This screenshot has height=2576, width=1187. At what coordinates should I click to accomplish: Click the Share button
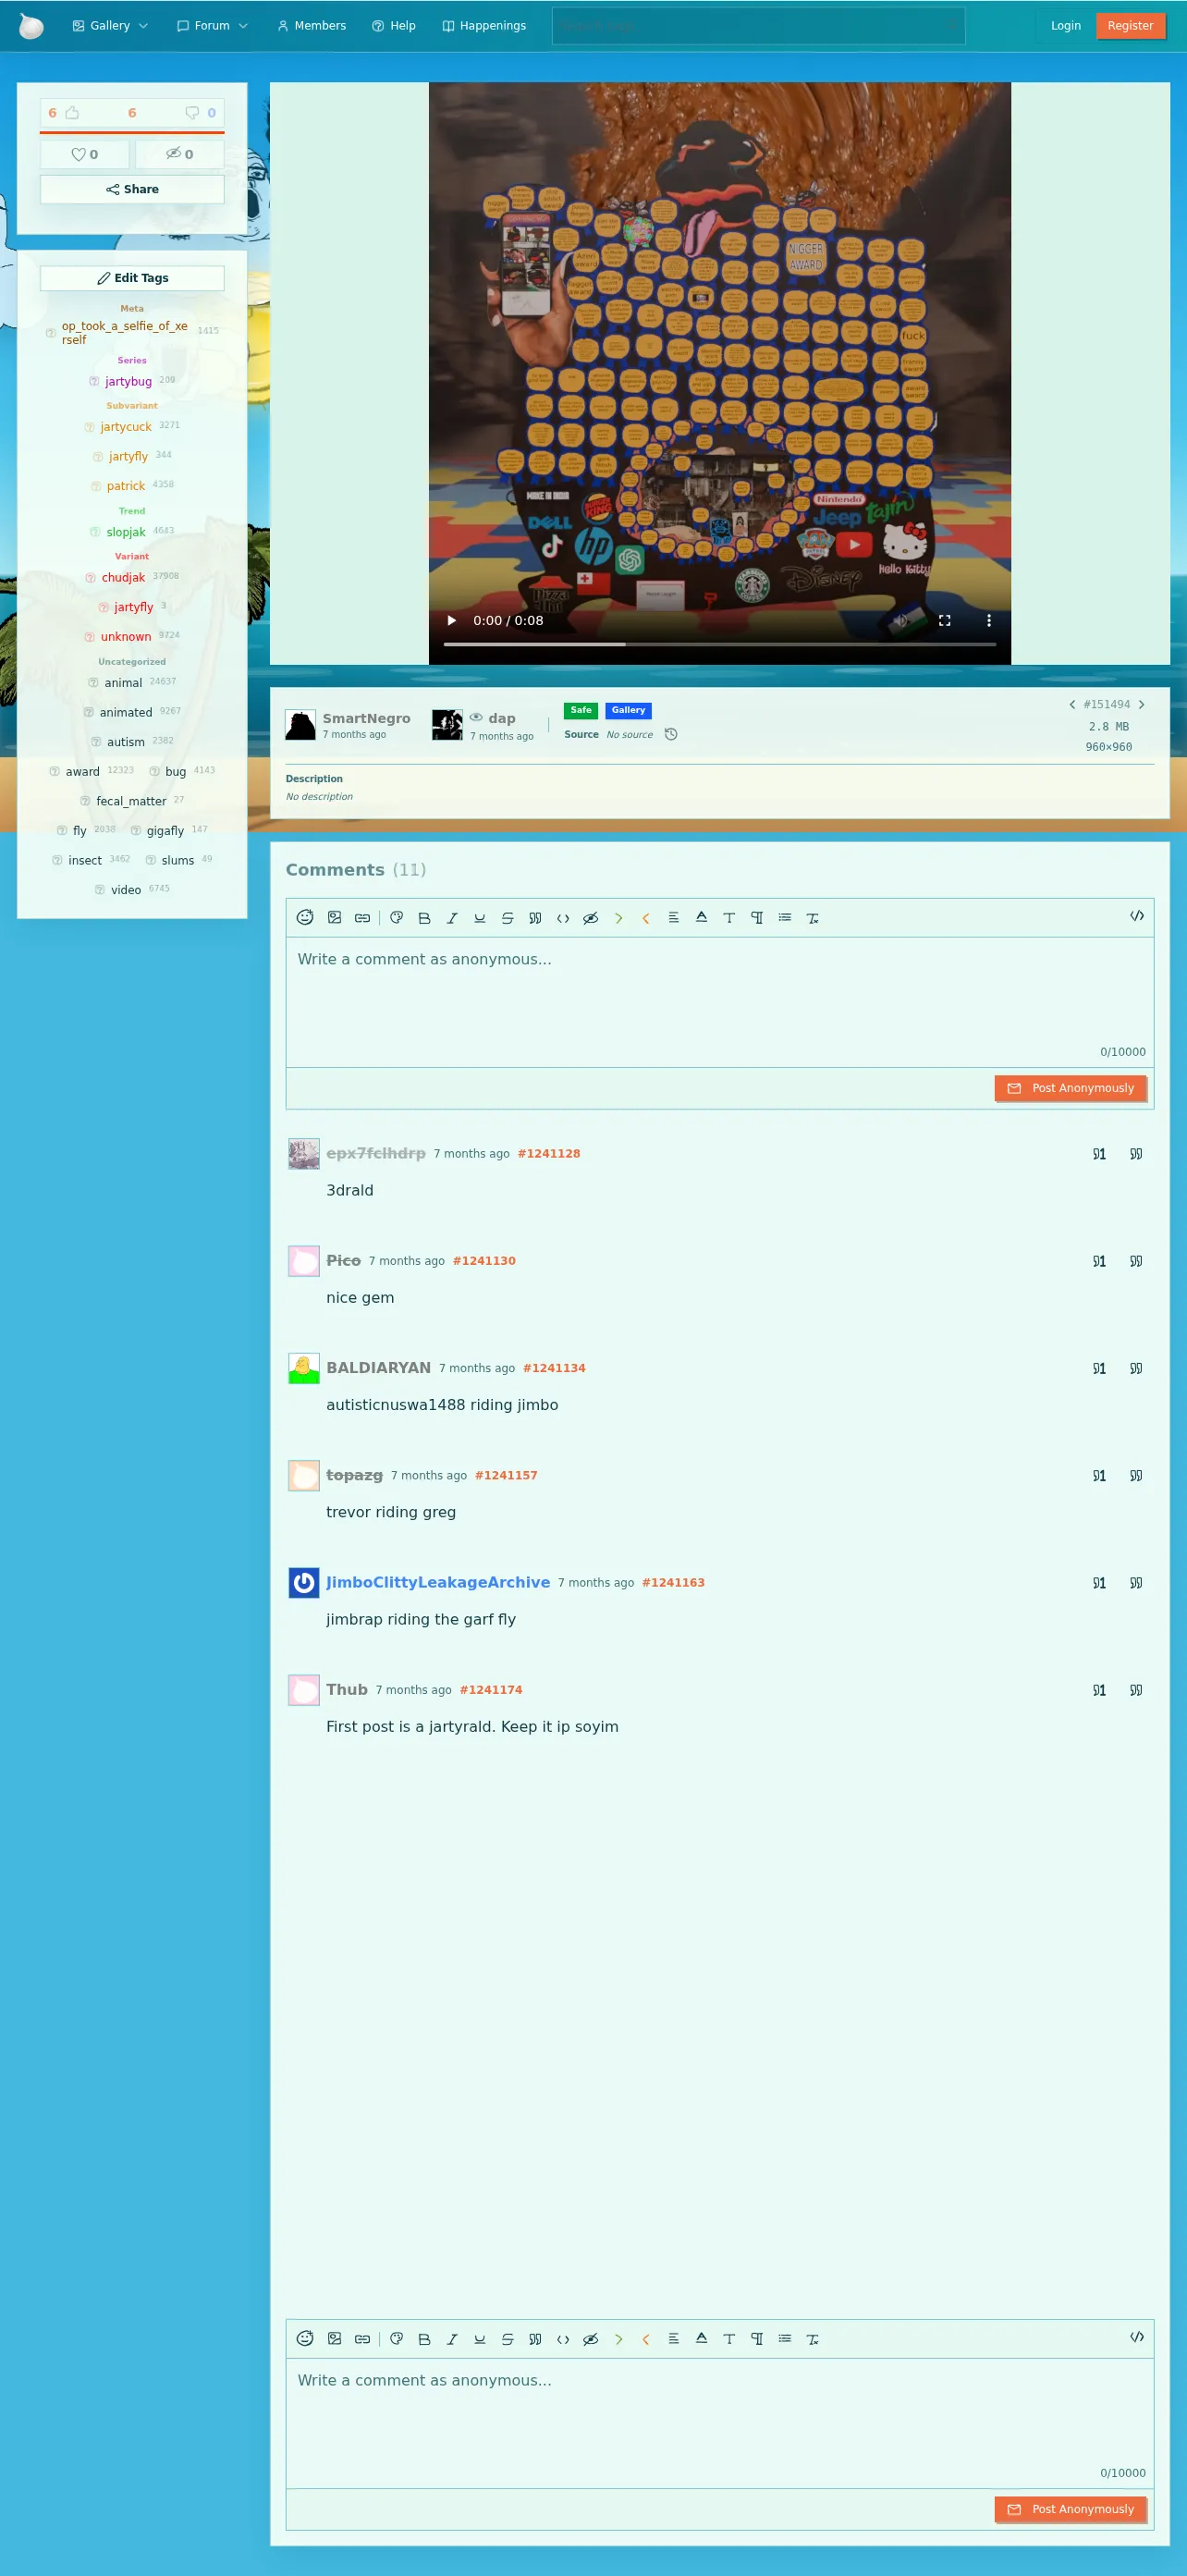(x=132, y=189)
